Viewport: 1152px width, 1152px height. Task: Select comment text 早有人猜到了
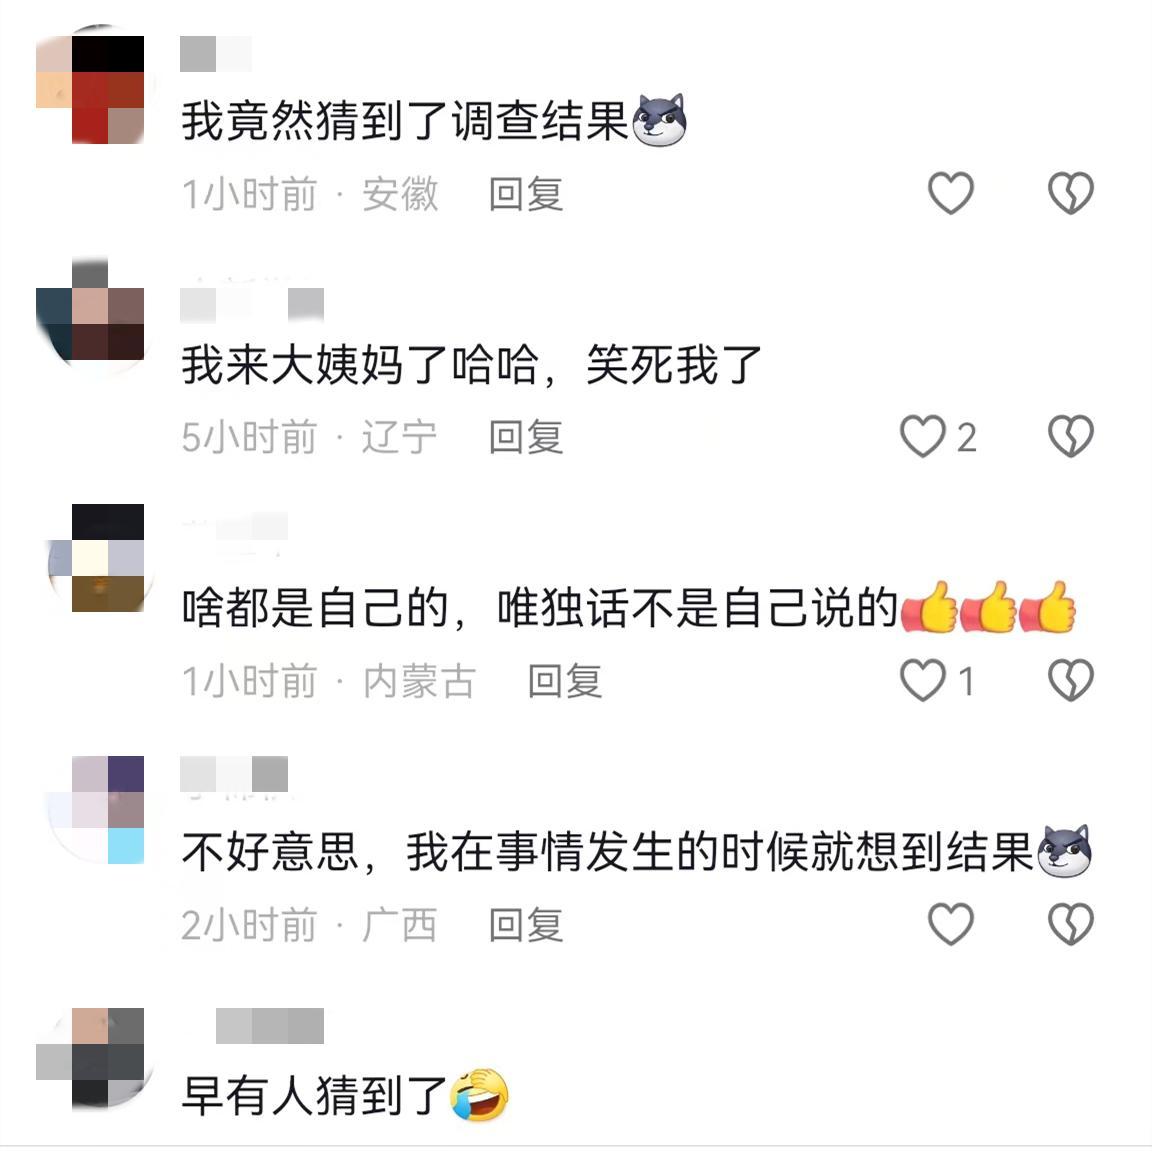click(x=314, y=1095)
